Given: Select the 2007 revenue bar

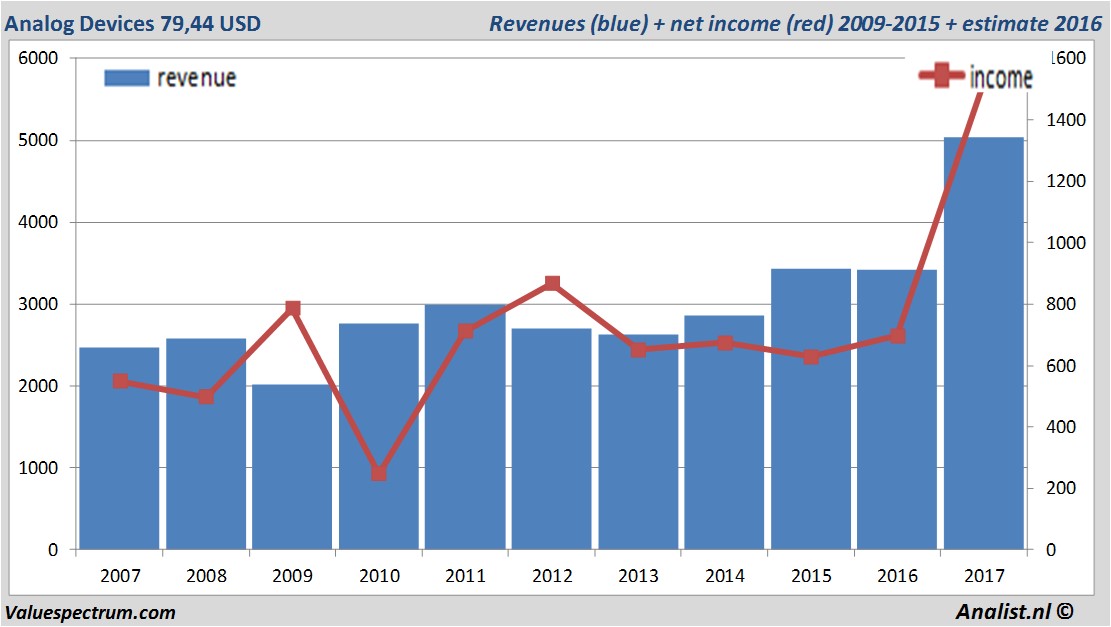Looking at the screenshot, I should (x=120, y=448).
